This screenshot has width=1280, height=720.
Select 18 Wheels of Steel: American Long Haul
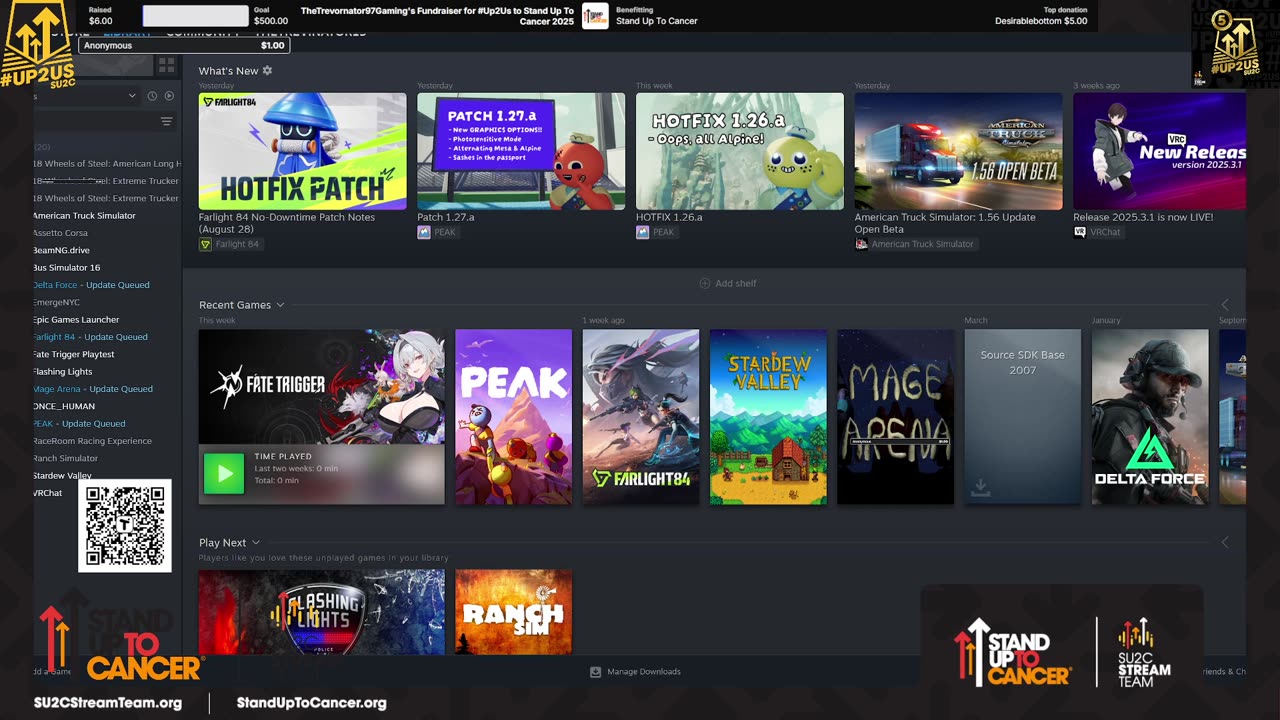pos(107,164)
